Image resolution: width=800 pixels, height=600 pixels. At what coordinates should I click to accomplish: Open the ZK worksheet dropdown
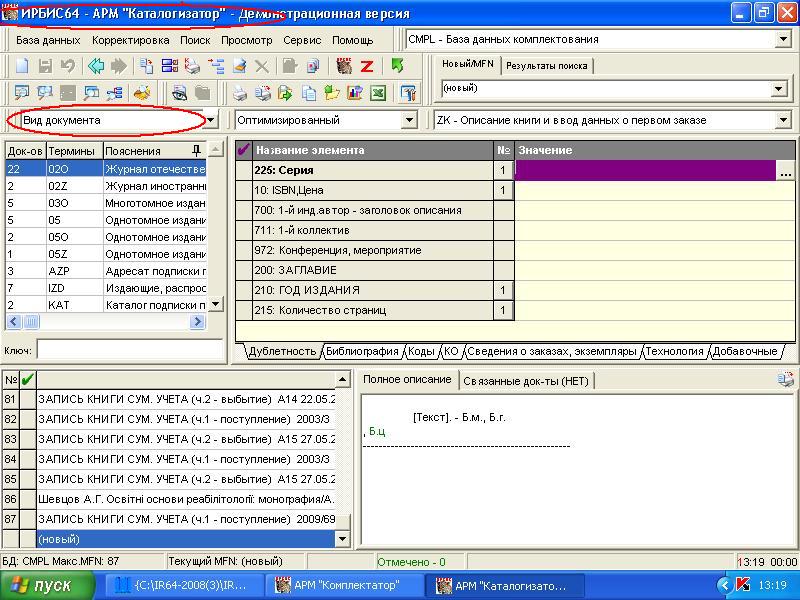[x=783, y=120]
